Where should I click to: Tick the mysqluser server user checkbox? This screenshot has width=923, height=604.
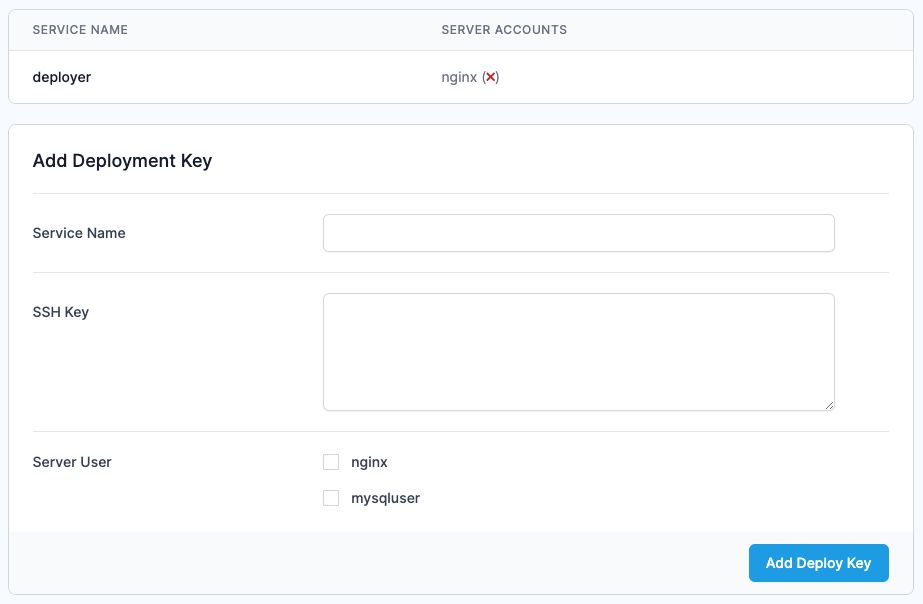(x=331, y=498)
